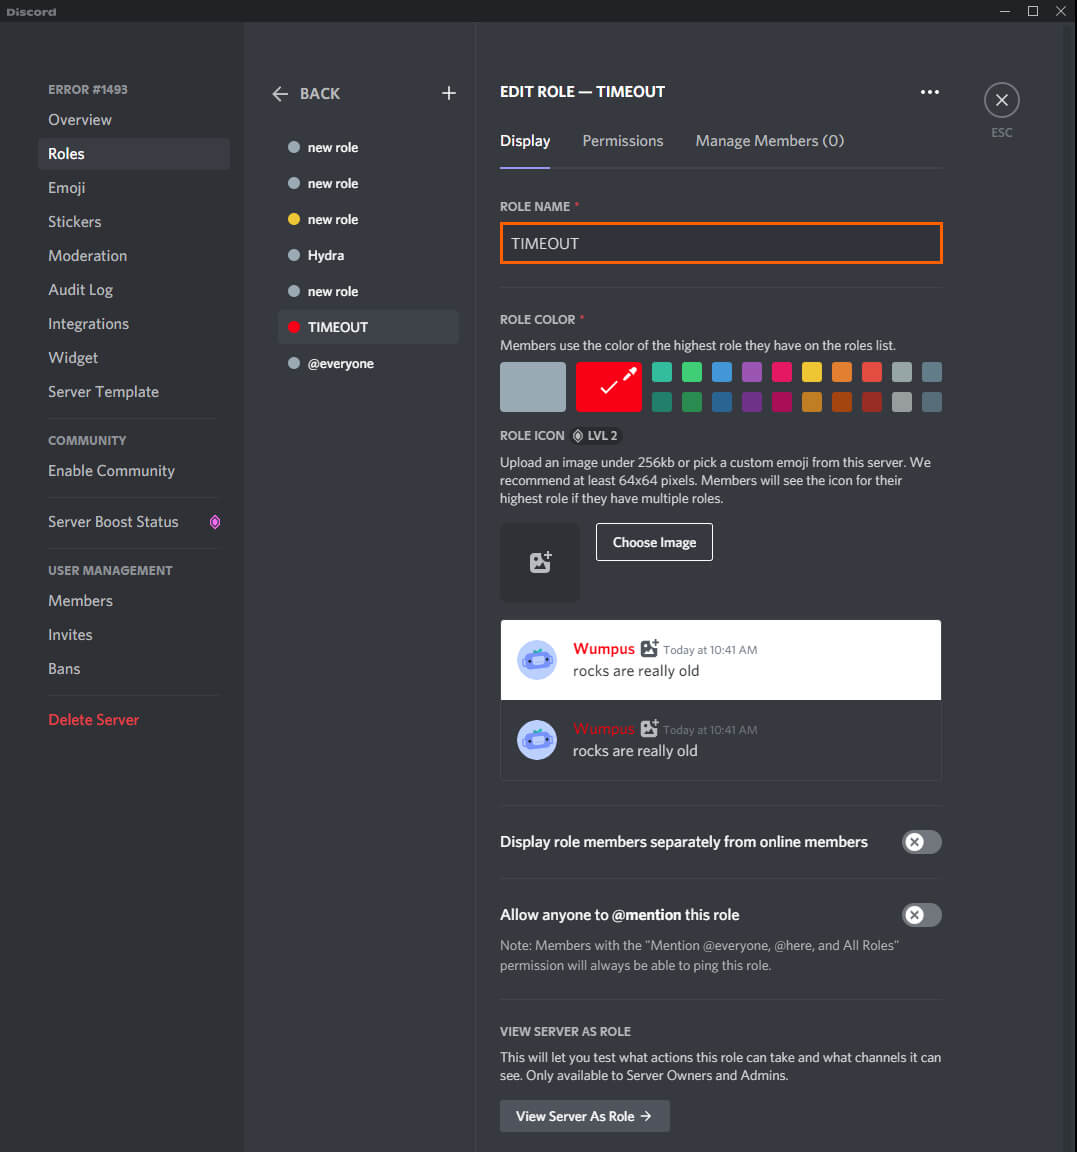Select the Hydra role
The height and width of the screenshot is (1152, 1077).
(368, 256)
